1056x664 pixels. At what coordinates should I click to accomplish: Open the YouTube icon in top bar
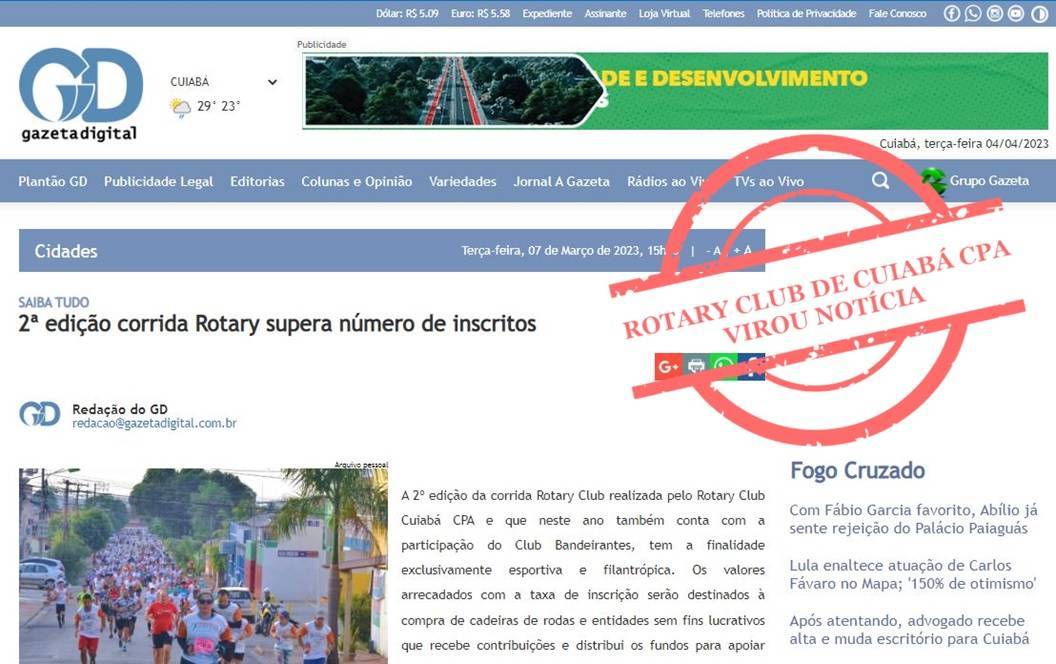pos(1016,13)
